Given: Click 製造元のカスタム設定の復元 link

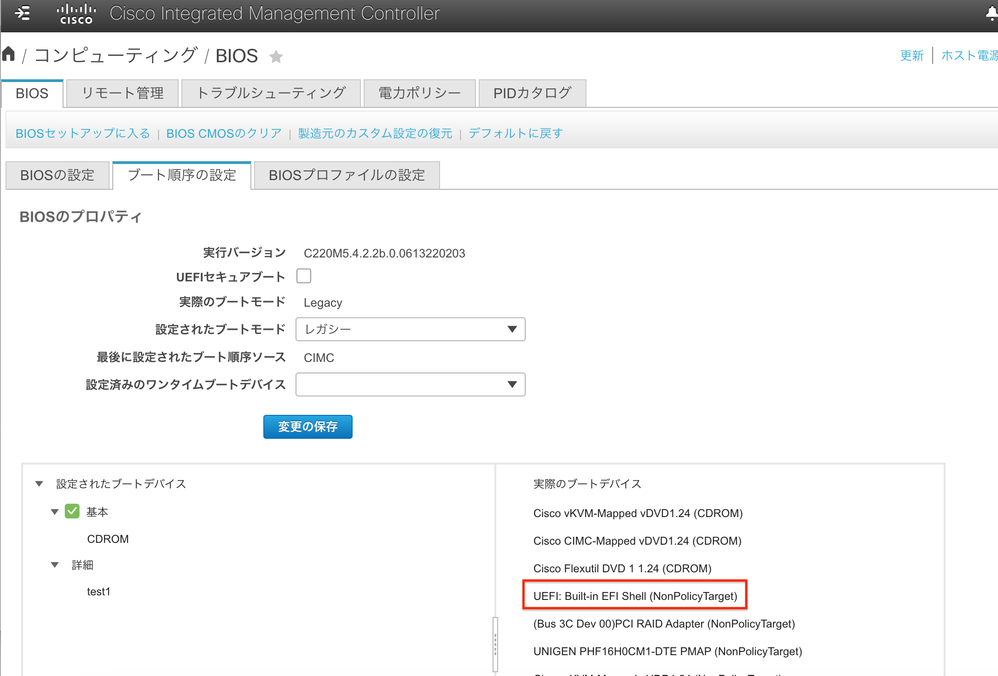Looking at the screenshot, I should coord(375,134).
